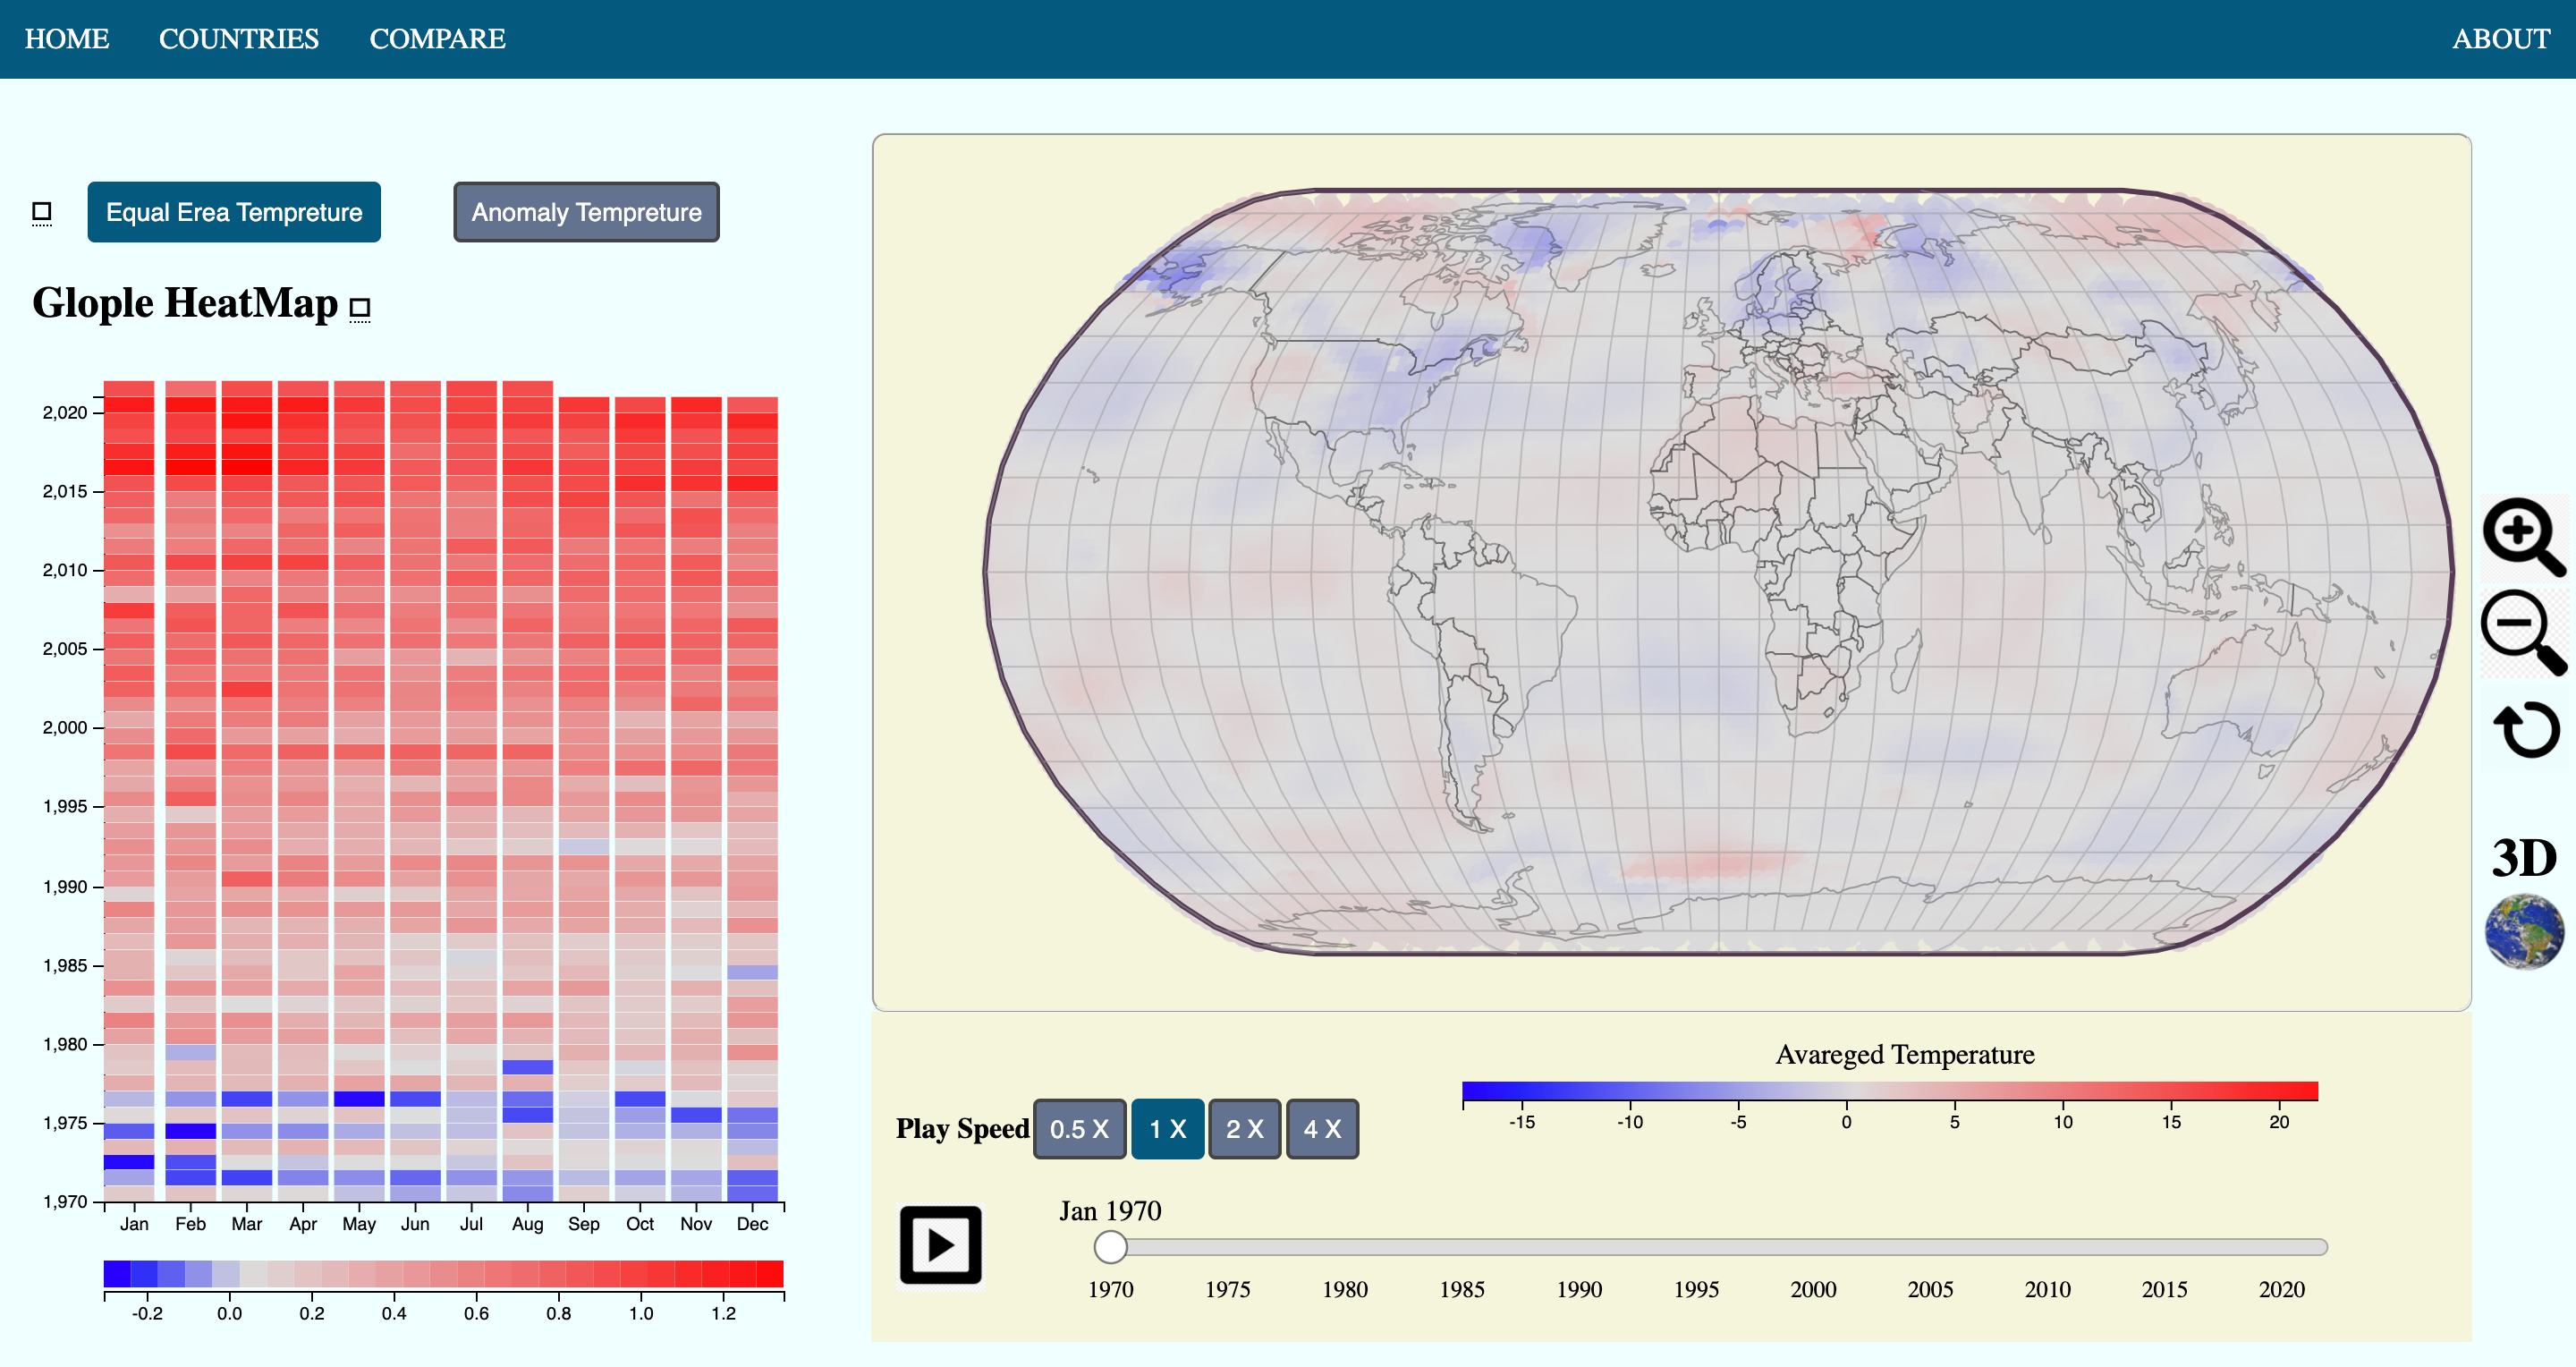Click the 3D label text

coord(2524,858)
